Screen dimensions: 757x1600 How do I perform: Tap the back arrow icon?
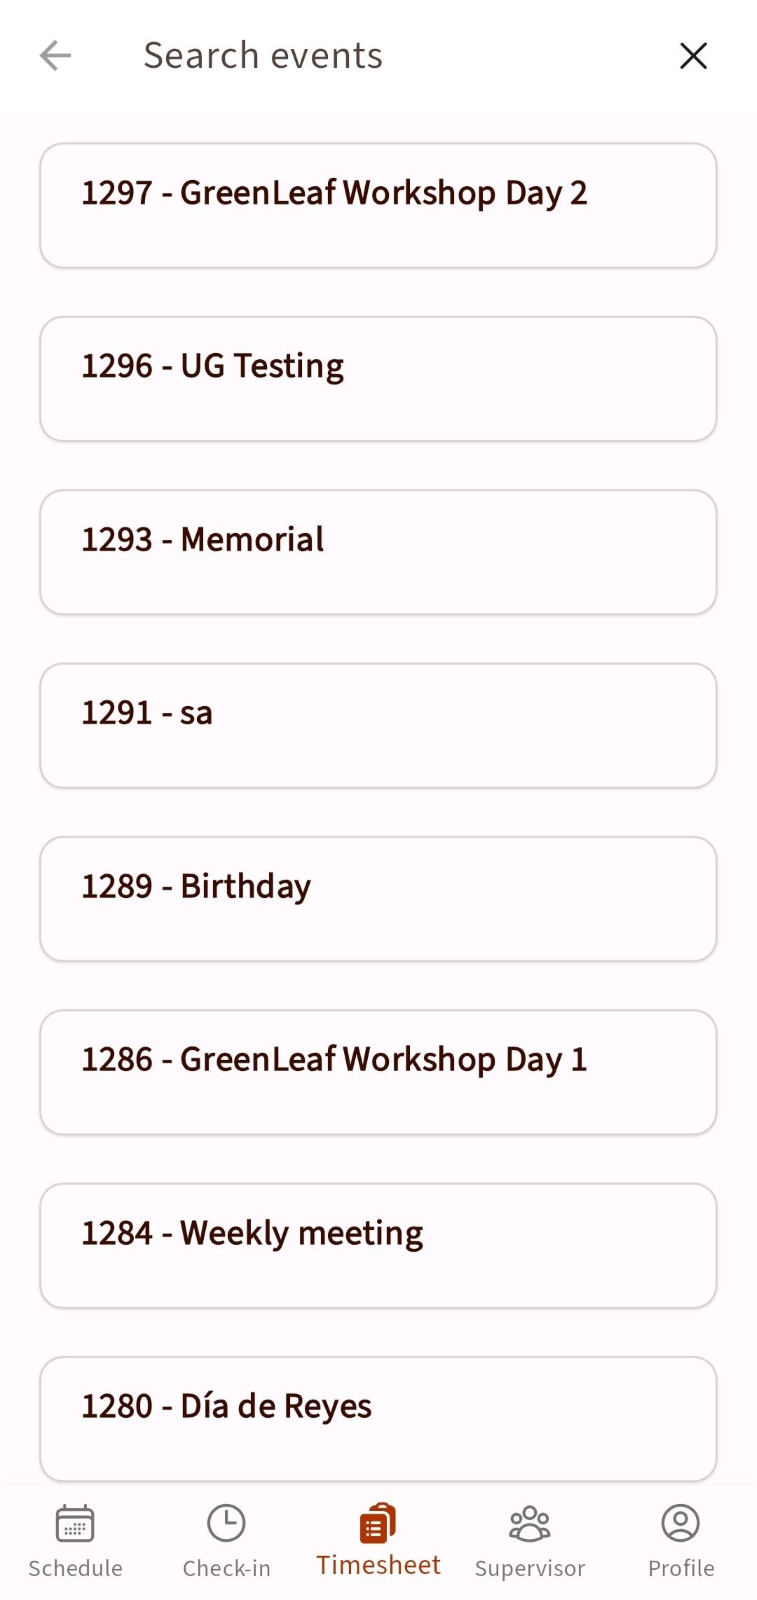55,56
